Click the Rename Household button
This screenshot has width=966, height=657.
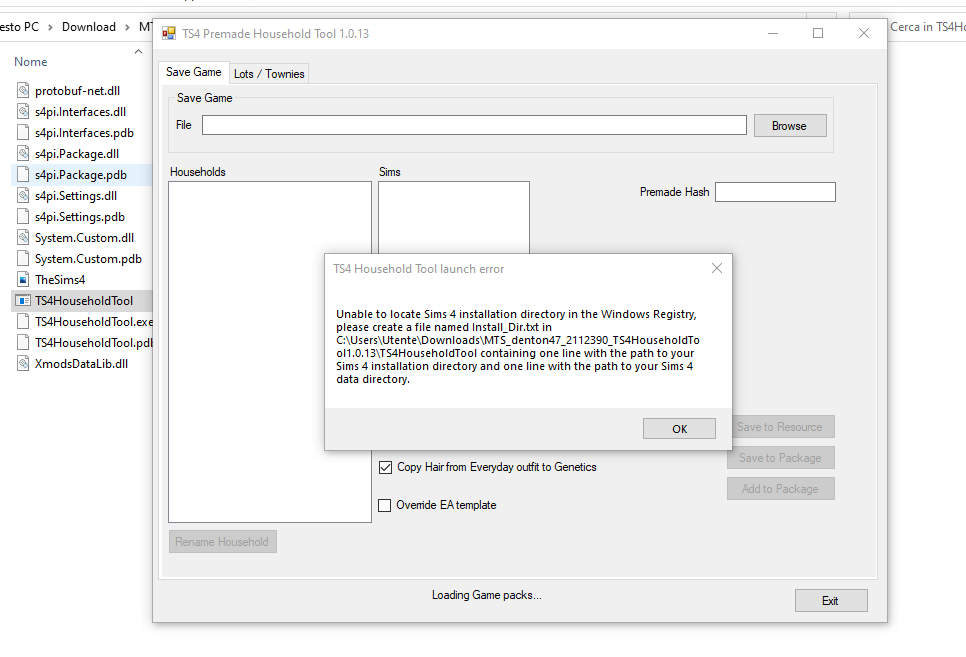pyautogui.click(x=222, y=542)
